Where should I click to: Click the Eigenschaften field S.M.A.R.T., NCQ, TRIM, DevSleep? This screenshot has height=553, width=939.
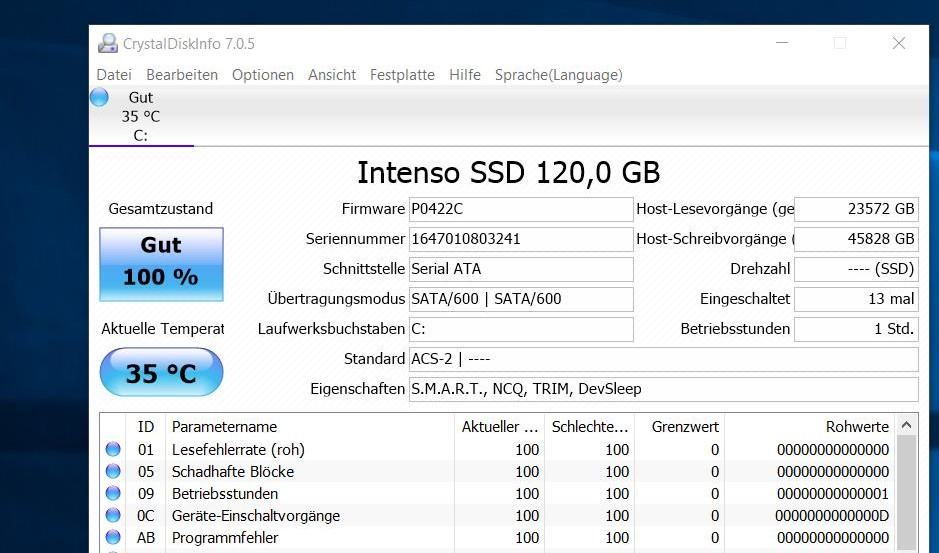tap(664, 389)
